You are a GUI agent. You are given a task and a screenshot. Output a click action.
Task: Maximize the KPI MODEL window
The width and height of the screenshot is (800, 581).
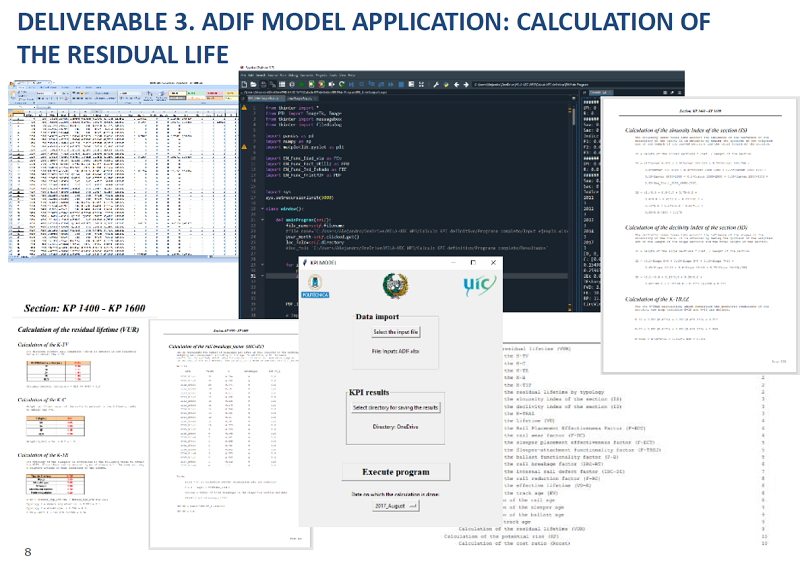(473, 263)
